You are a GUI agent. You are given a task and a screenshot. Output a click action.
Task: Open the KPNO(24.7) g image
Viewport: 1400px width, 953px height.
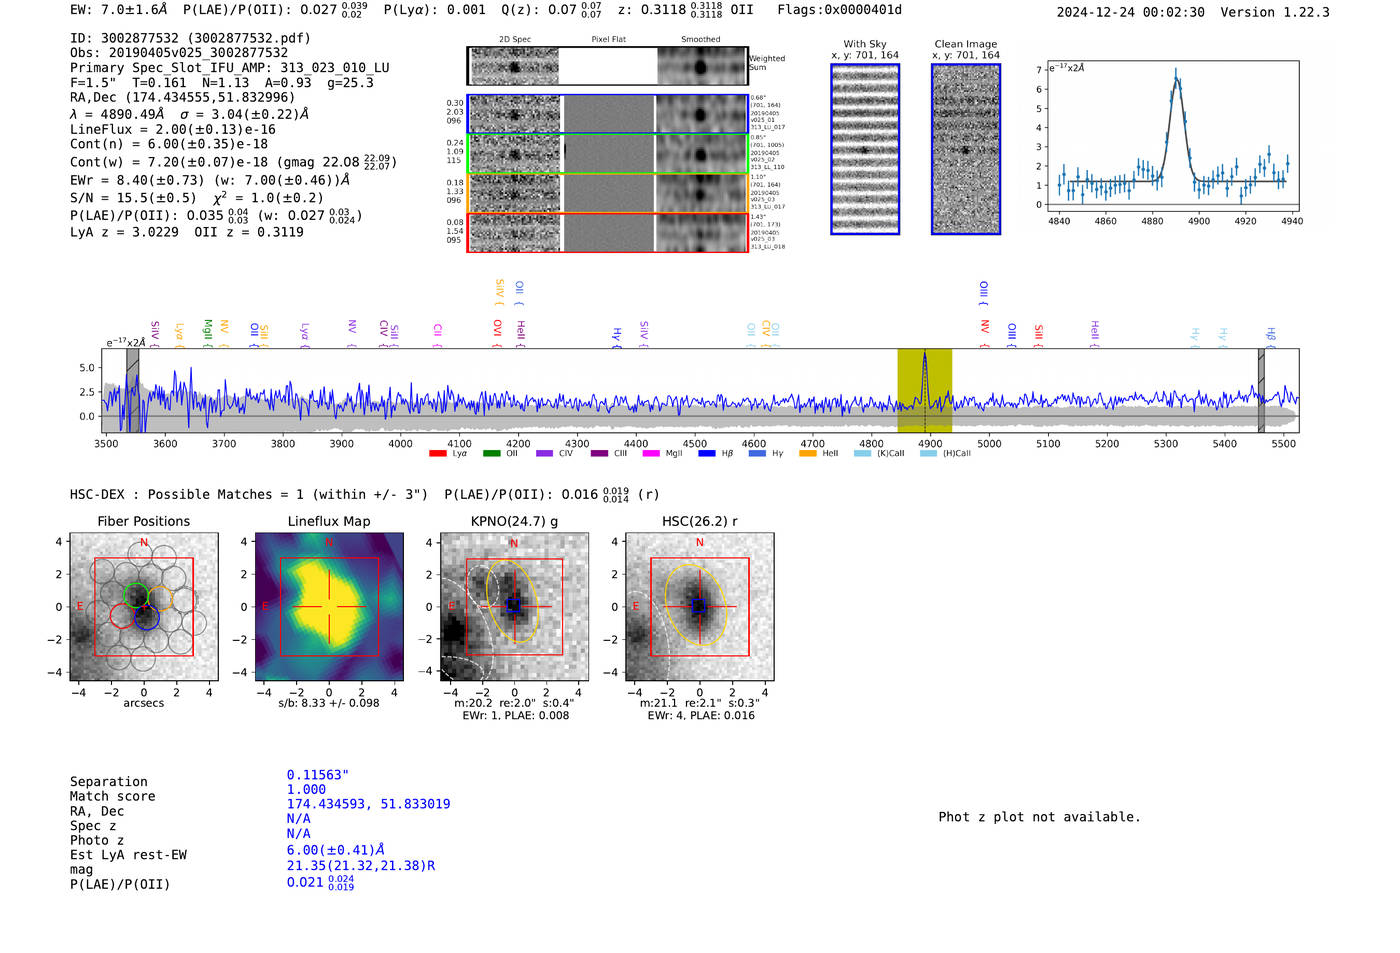[x=514, y=607]
